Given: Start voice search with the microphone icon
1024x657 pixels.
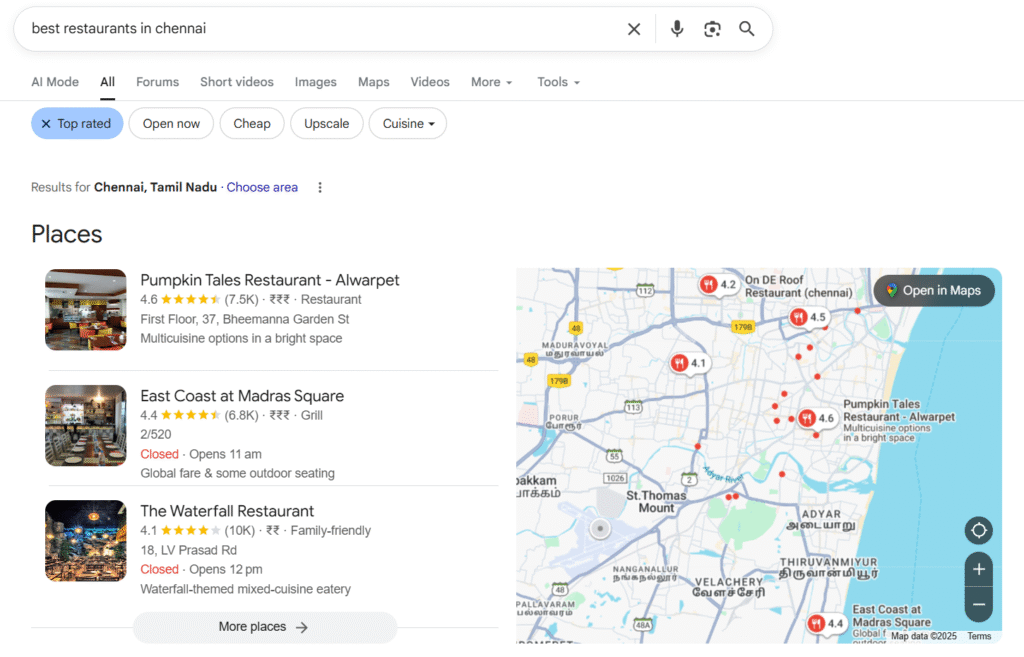Looking at the screenshot, I should [677, 29].
